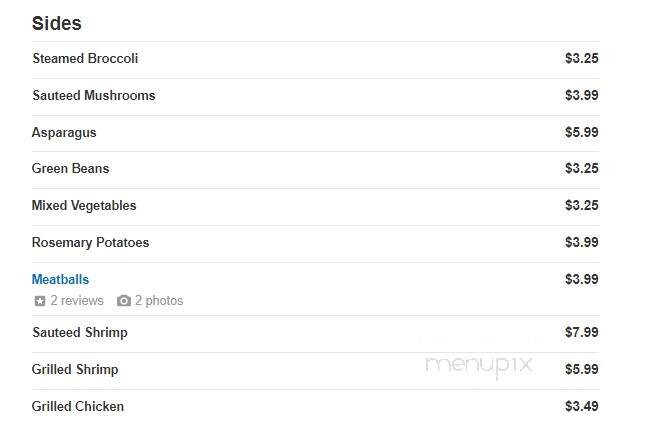658x447 pixels.
Task: Select the Steamed Broccoli item
Action: 85,58
